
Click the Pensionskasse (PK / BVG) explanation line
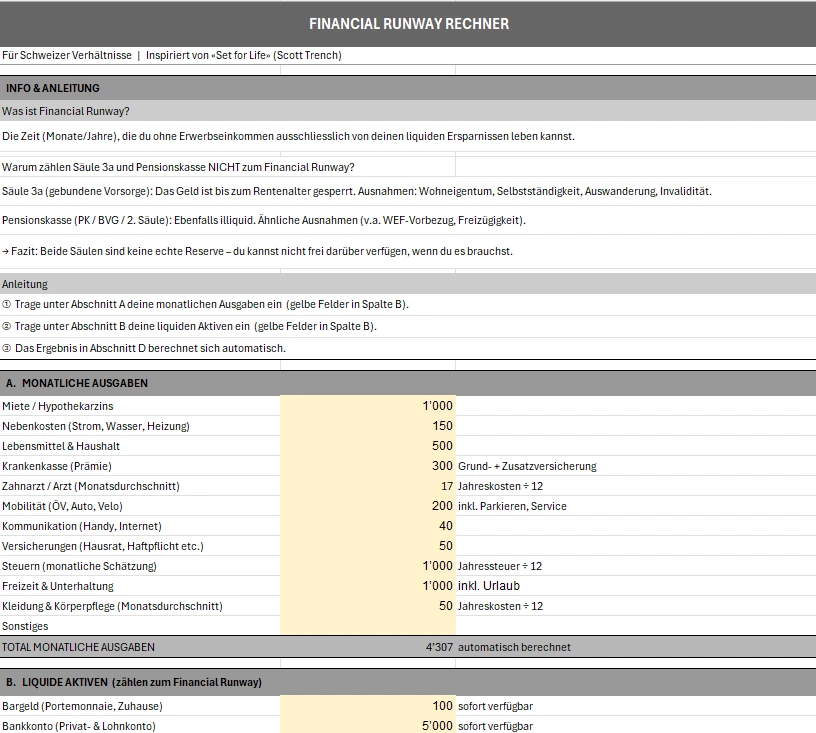click(x=264, y=220)
